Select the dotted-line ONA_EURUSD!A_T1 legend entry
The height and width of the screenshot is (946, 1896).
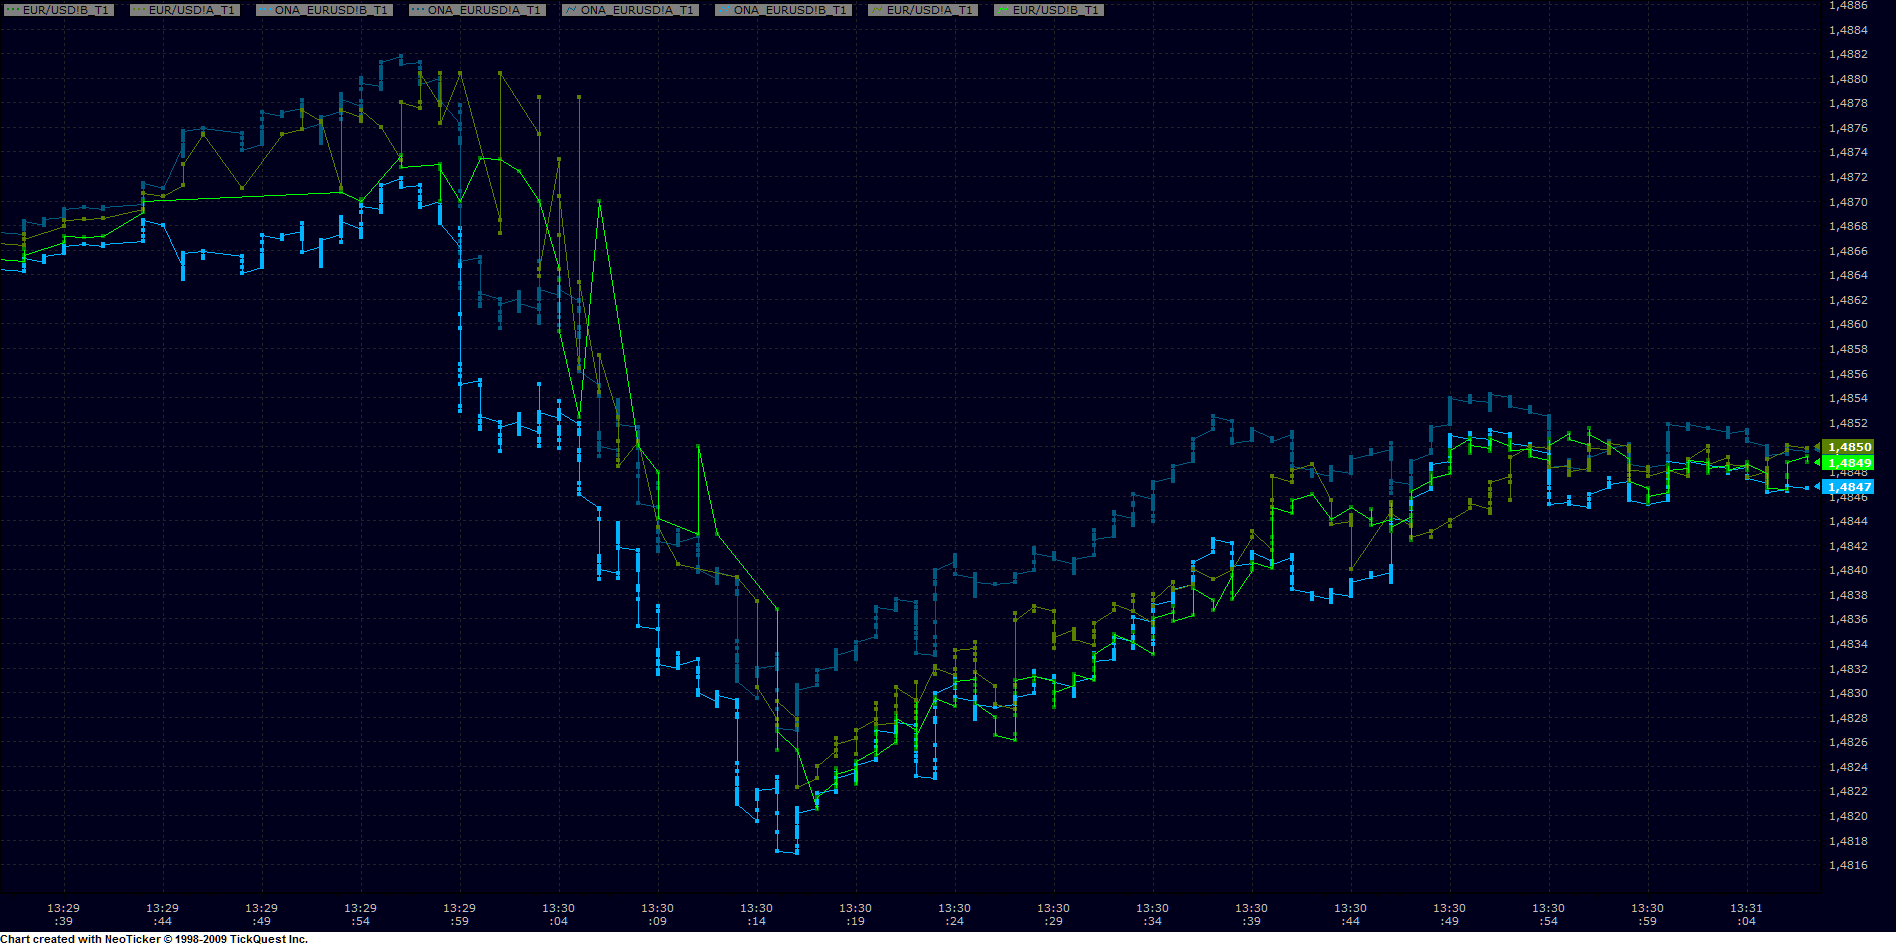(477, 10)
